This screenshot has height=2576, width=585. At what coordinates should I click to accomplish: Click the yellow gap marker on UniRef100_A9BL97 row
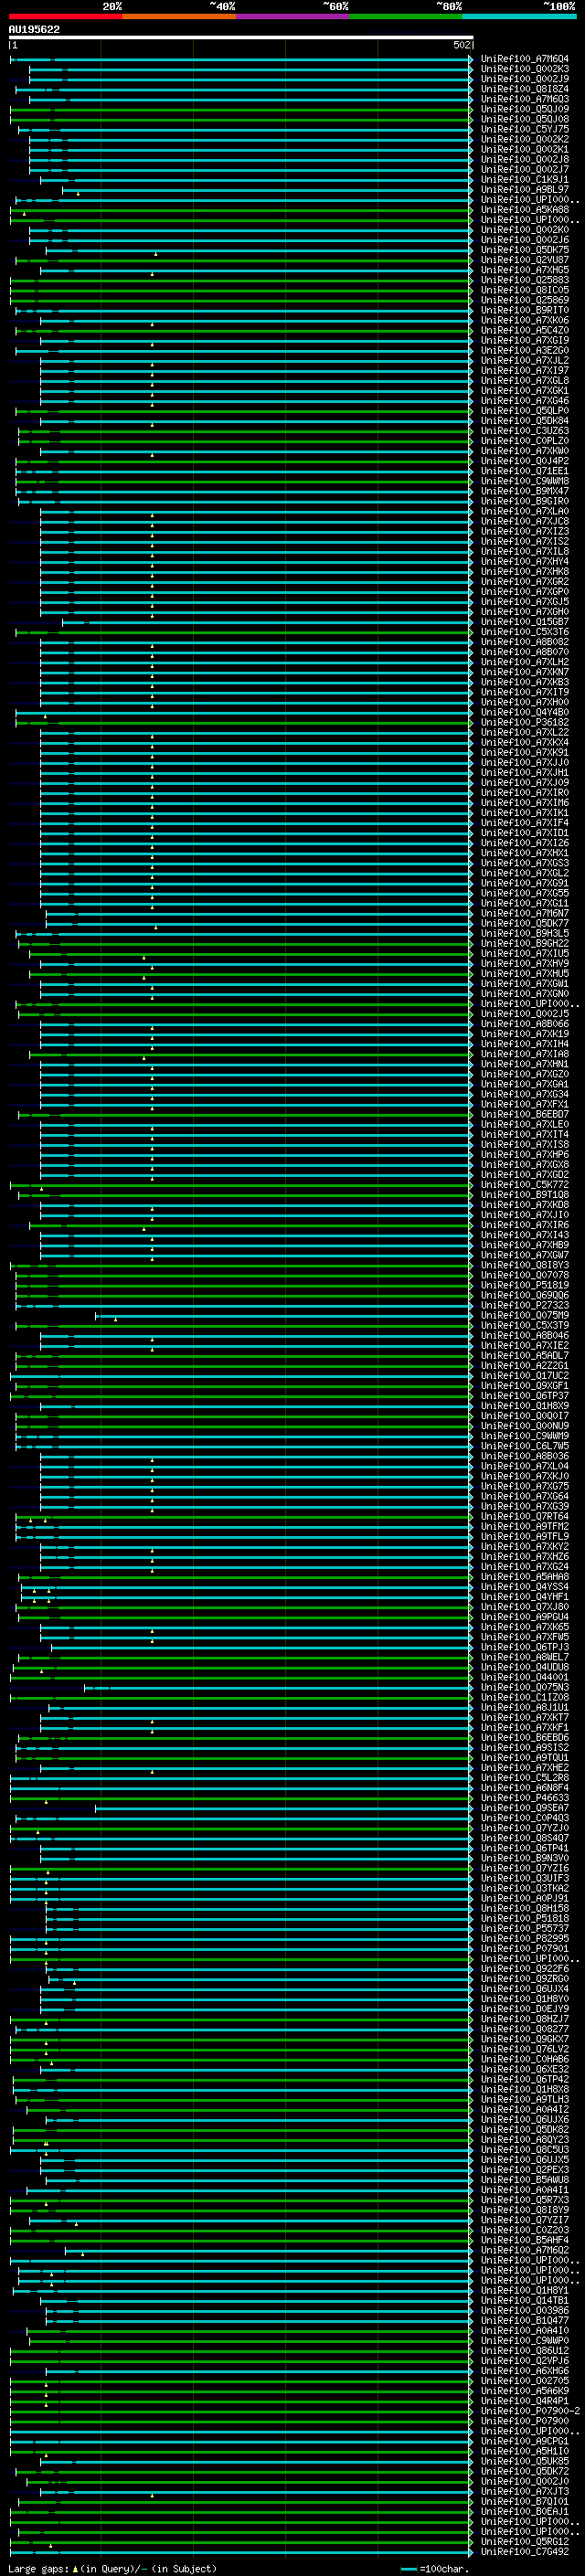click(x=78, y=193)
